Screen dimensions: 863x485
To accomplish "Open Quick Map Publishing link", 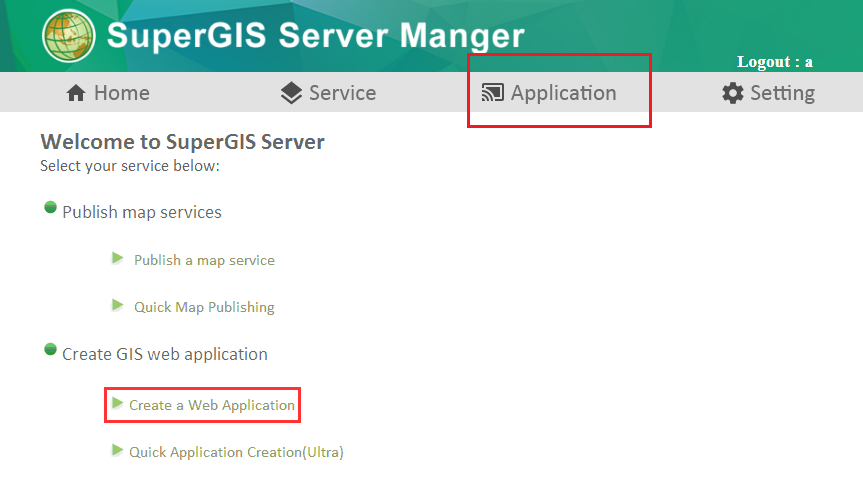I will (204, 307).
